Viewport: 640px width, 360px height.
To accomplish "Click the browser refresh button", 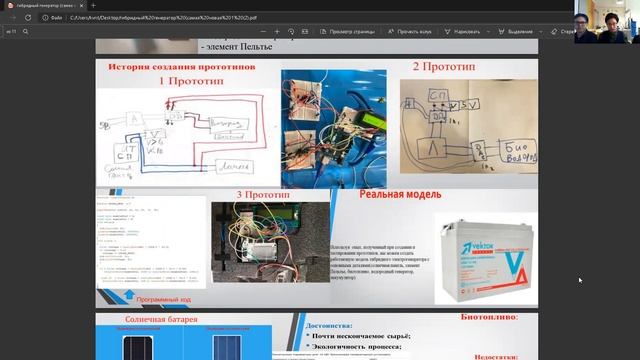I will [28, 18].
